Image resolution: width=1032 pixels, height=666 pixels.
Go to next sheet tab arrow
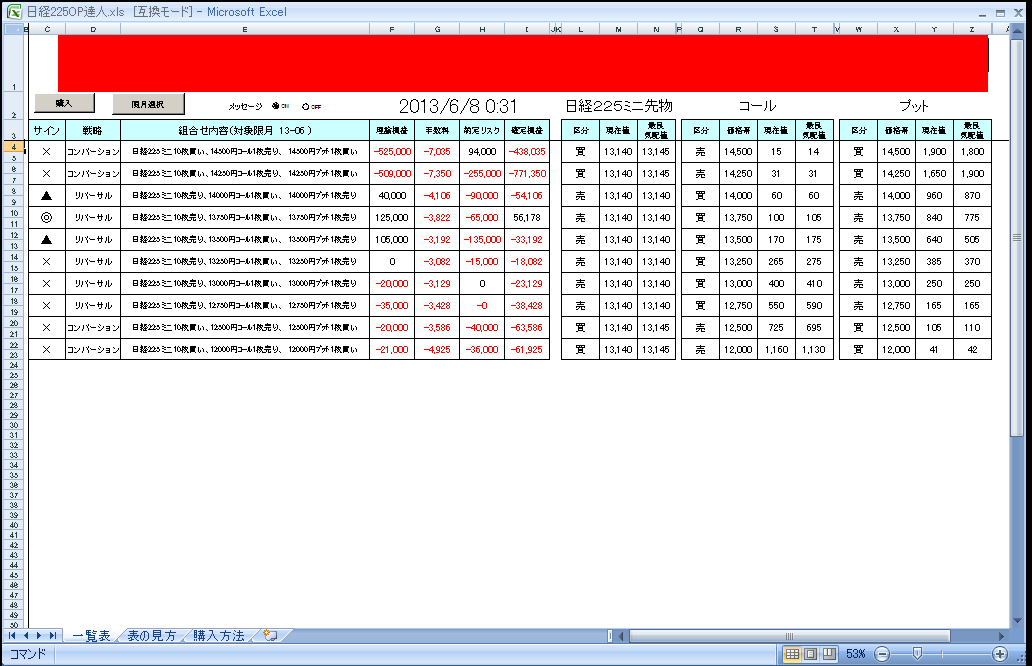(x=39, y=636)
